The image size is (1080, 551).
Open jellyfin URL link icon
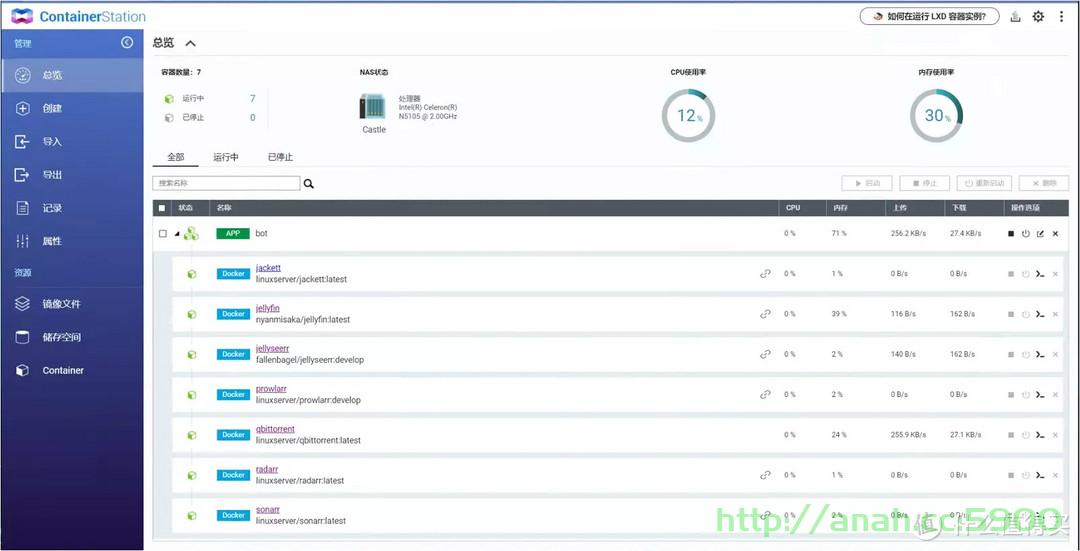tap(765, 314)
